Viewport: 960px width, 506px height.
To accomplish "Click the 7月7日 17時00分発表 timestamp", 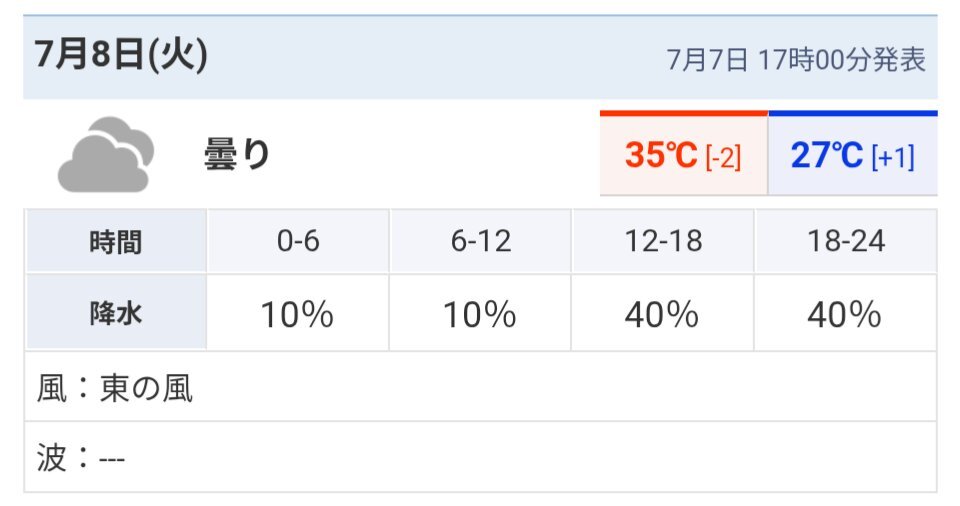I will click(x=795, y=60).
